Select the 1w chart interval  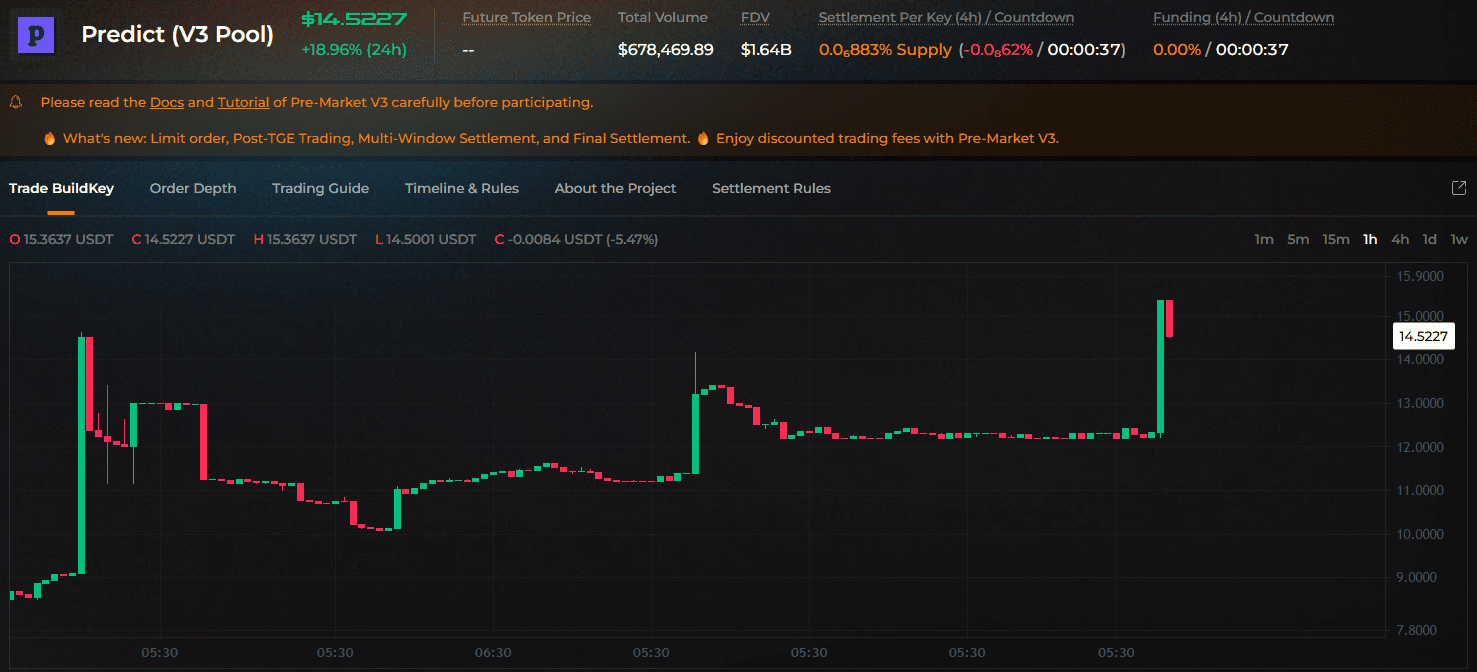click(x=1459, y=239)
